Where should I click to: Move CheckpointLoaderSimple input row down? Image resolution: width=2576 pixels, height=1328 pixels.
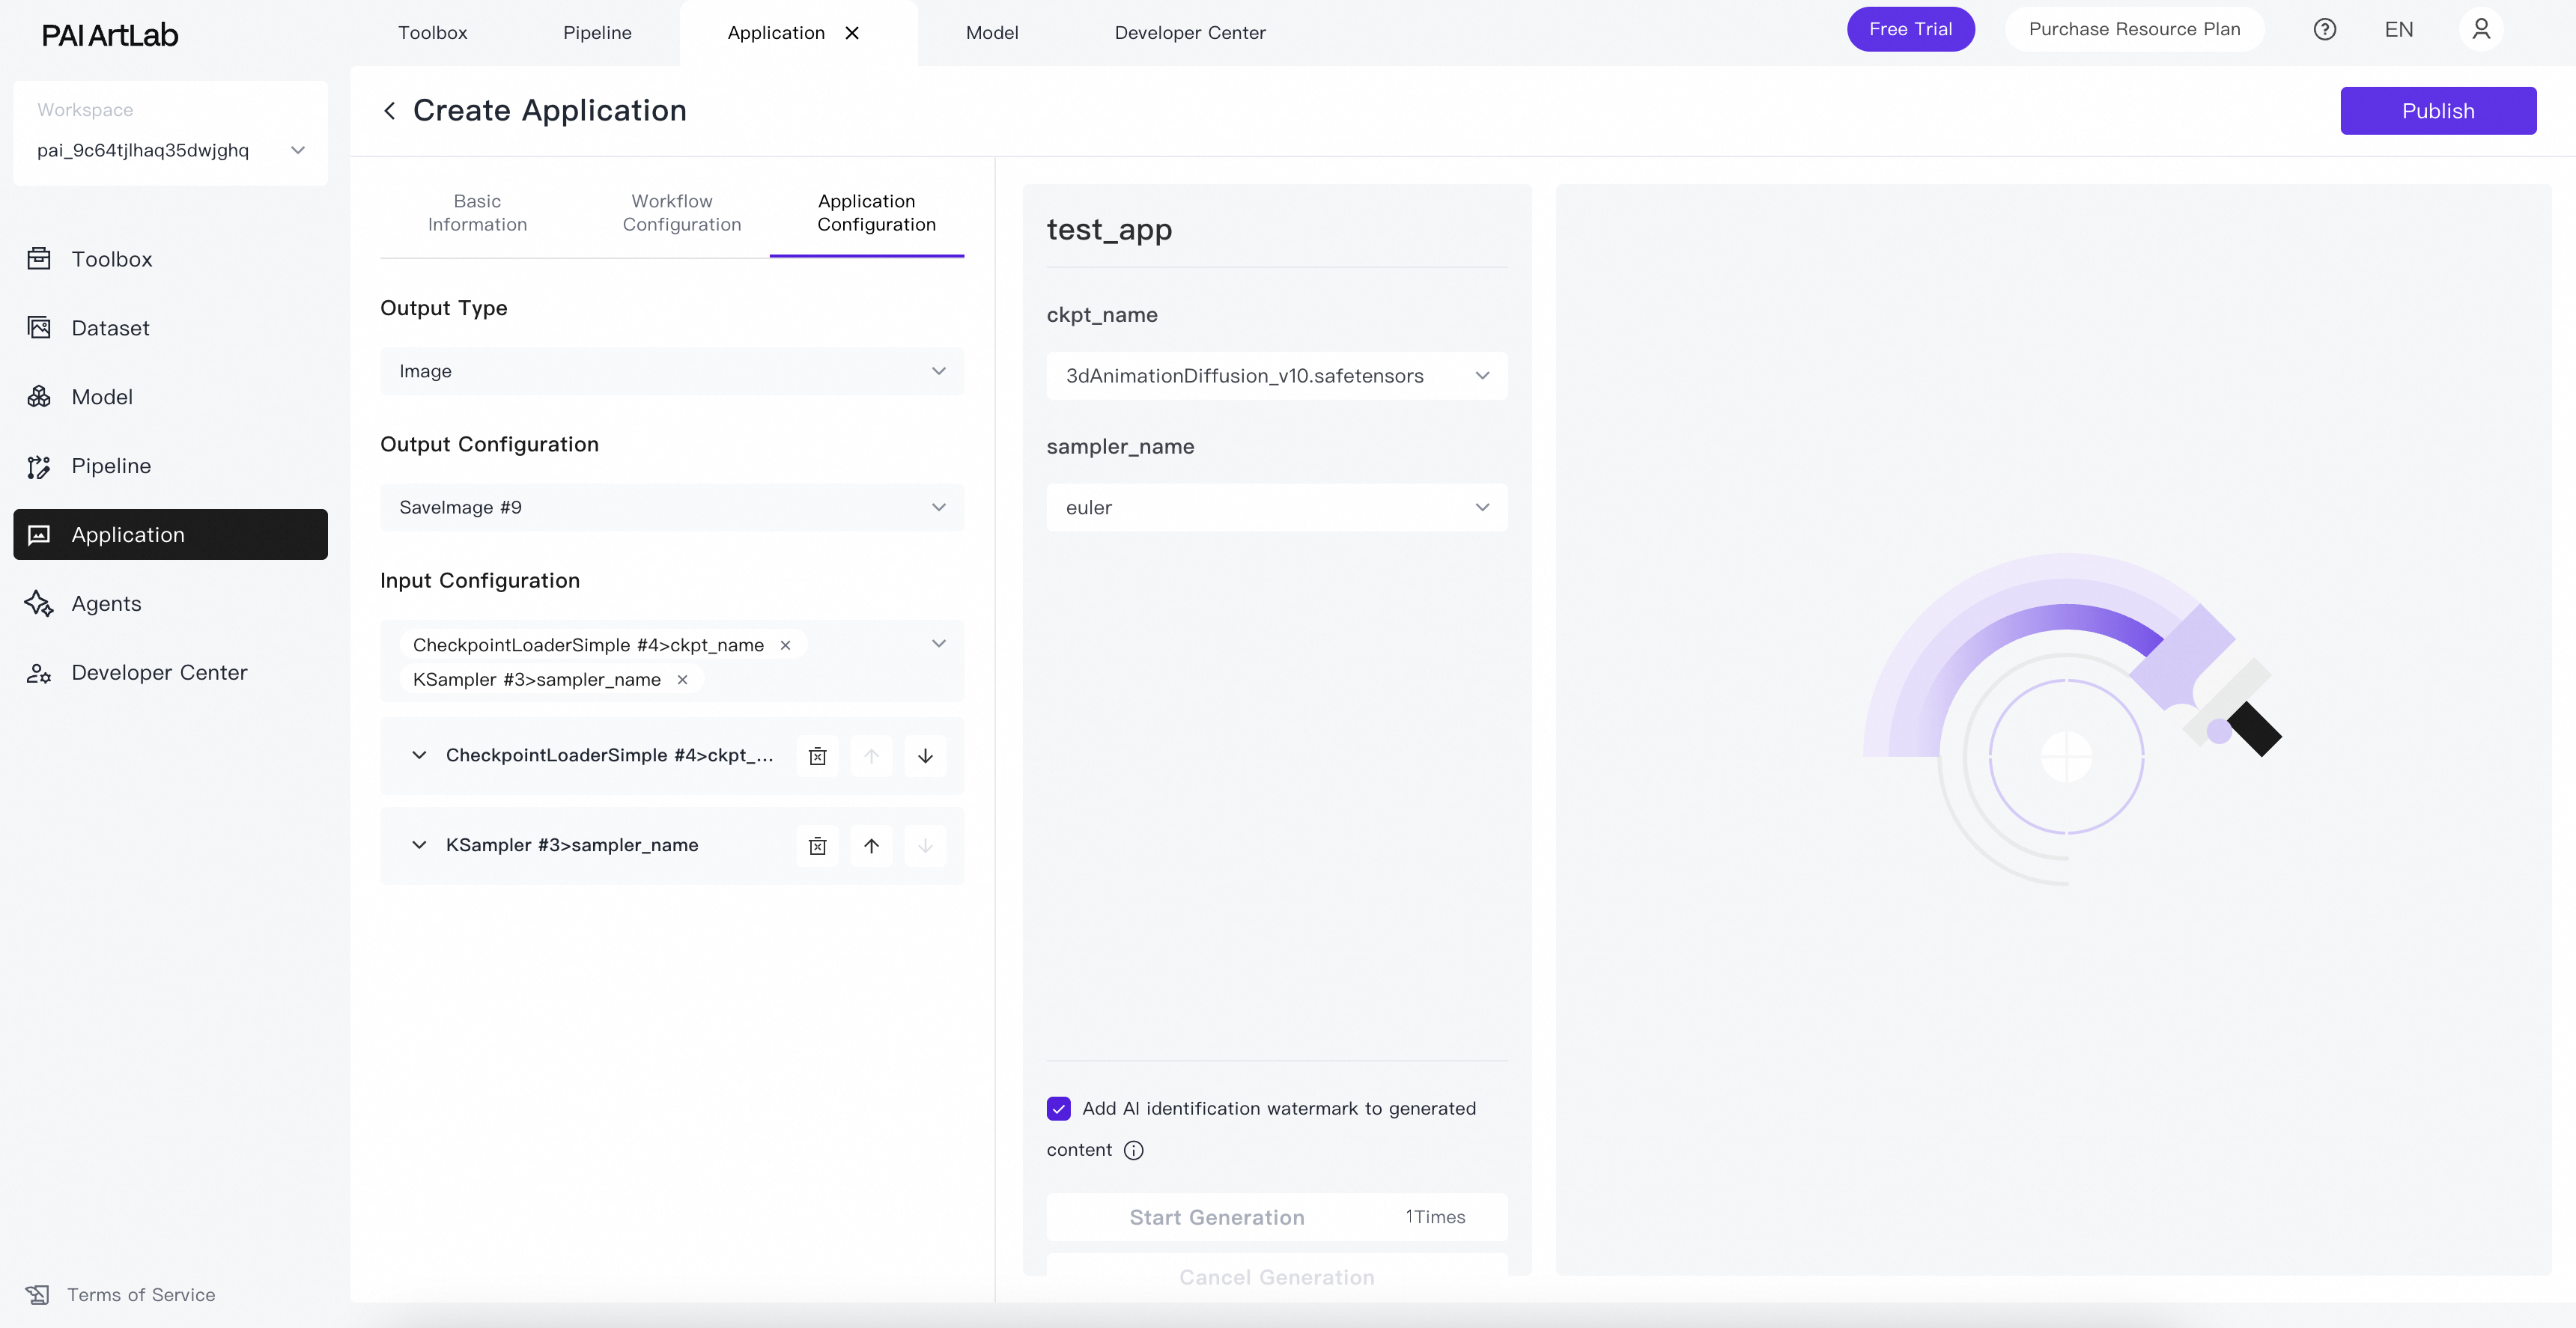coord(925,756)
